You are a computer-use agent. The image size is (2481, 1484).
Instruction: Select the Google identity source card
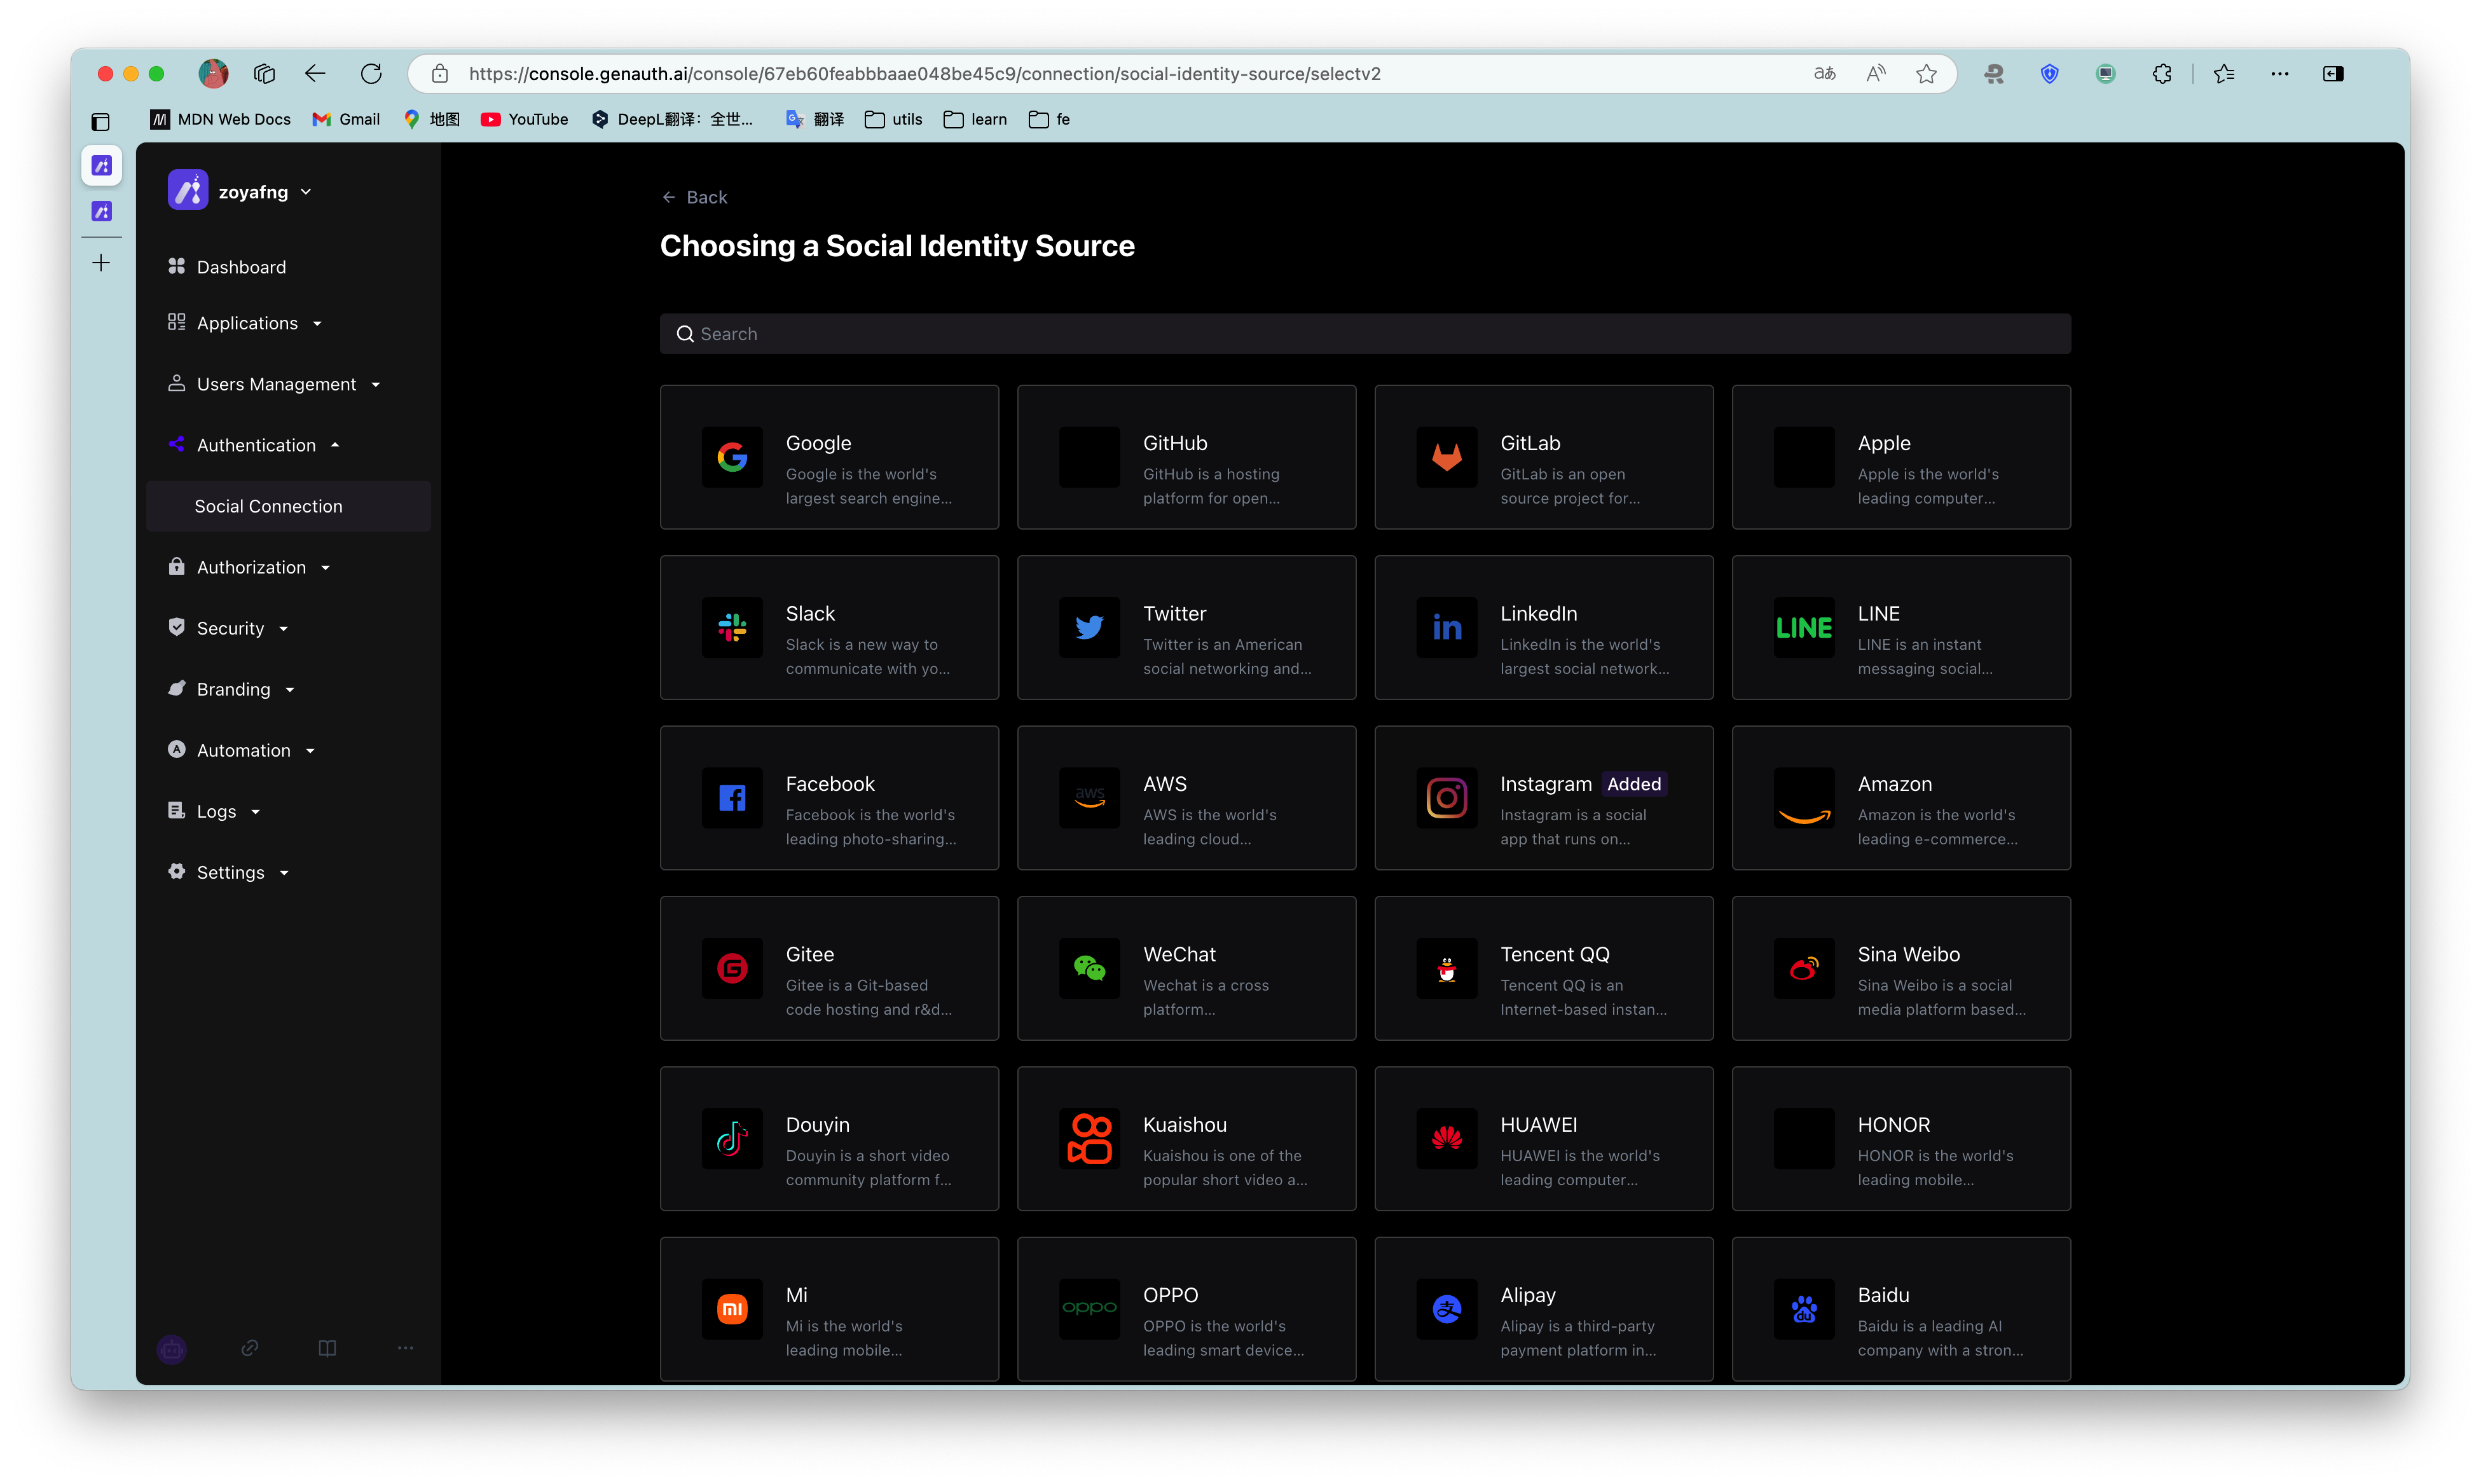click(x=829, y=457)
